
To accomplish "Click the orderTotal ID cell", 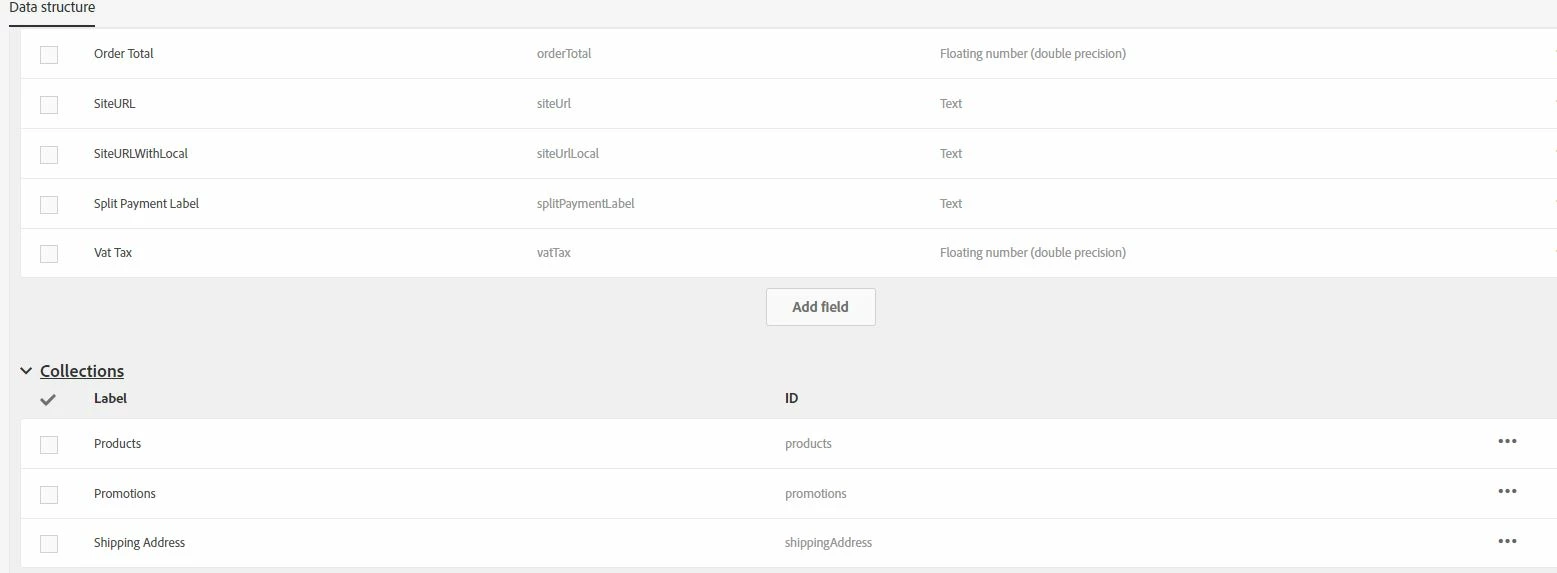I will 564,54.
